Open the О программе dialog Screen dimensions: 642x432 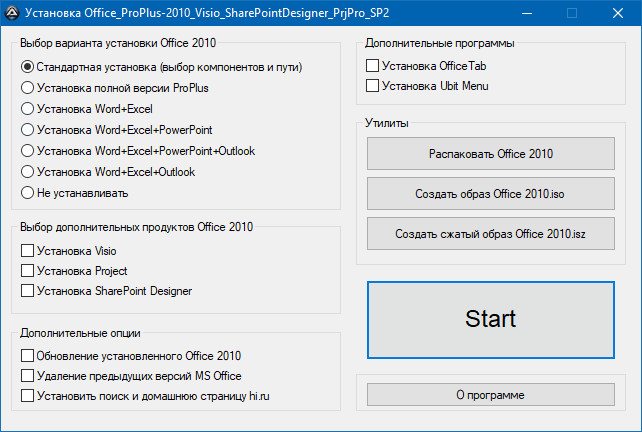[491, 395]
